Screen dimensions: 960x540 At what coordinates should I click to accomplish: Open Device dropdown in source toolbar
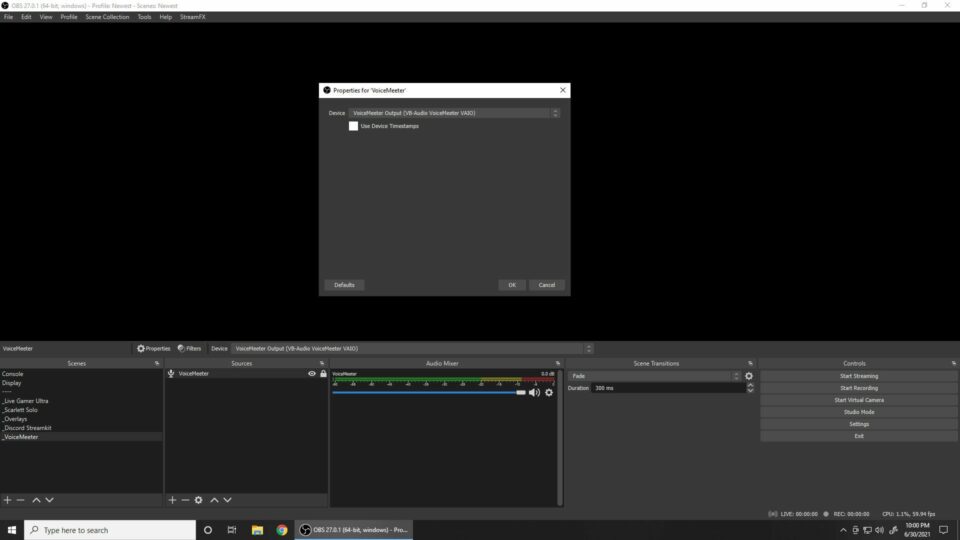pyautogui.click(x=412, y=348)
